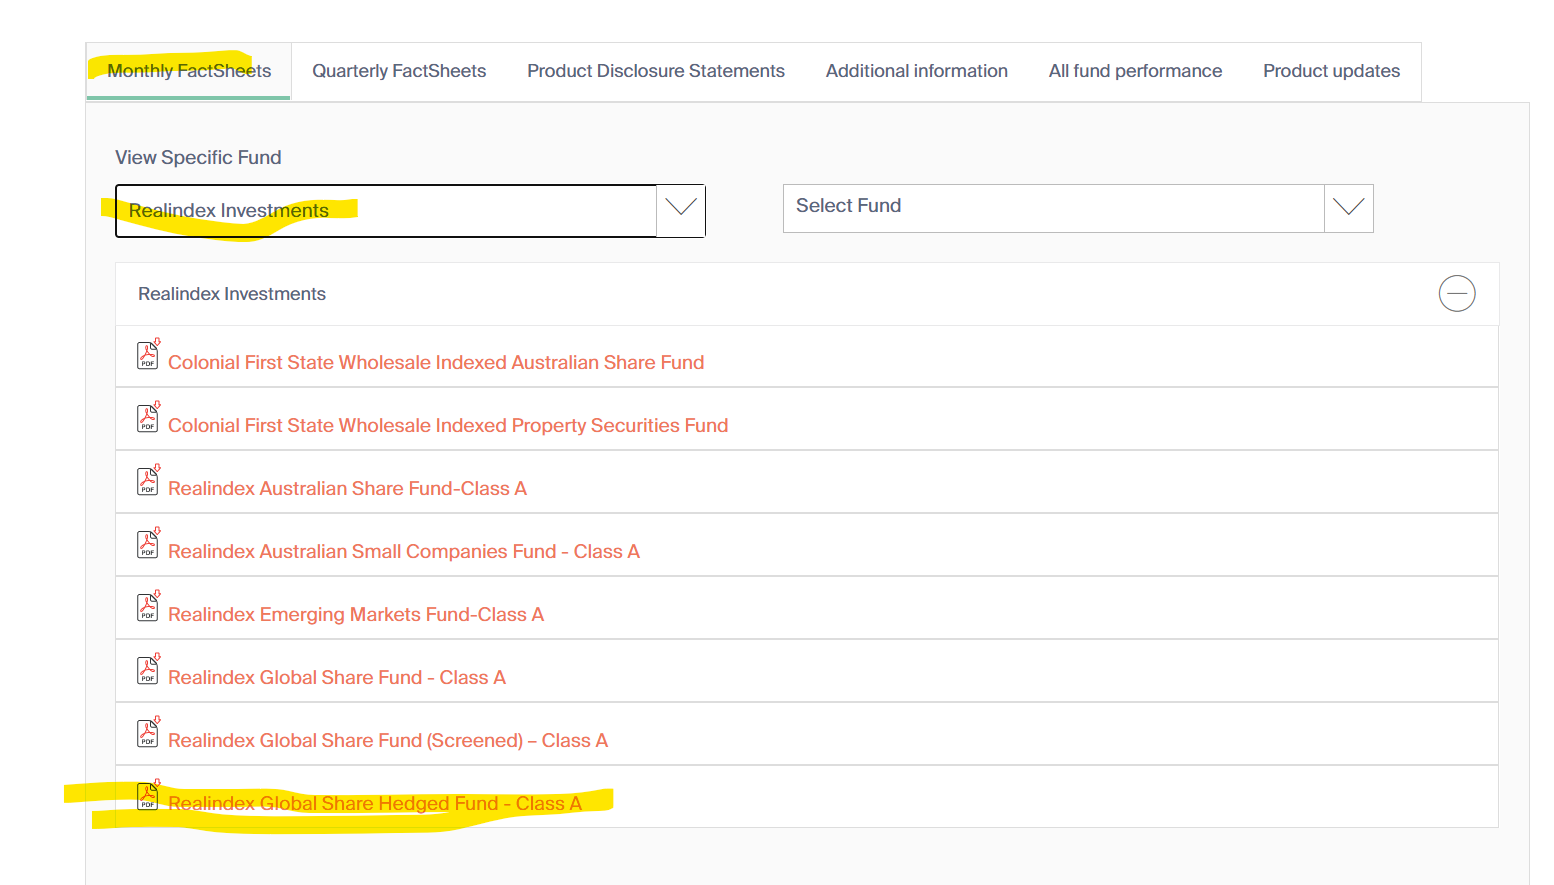Click the Monthly FactSheets tab
The height and width of the screenshot is (885, 1554).
[189, 71]
